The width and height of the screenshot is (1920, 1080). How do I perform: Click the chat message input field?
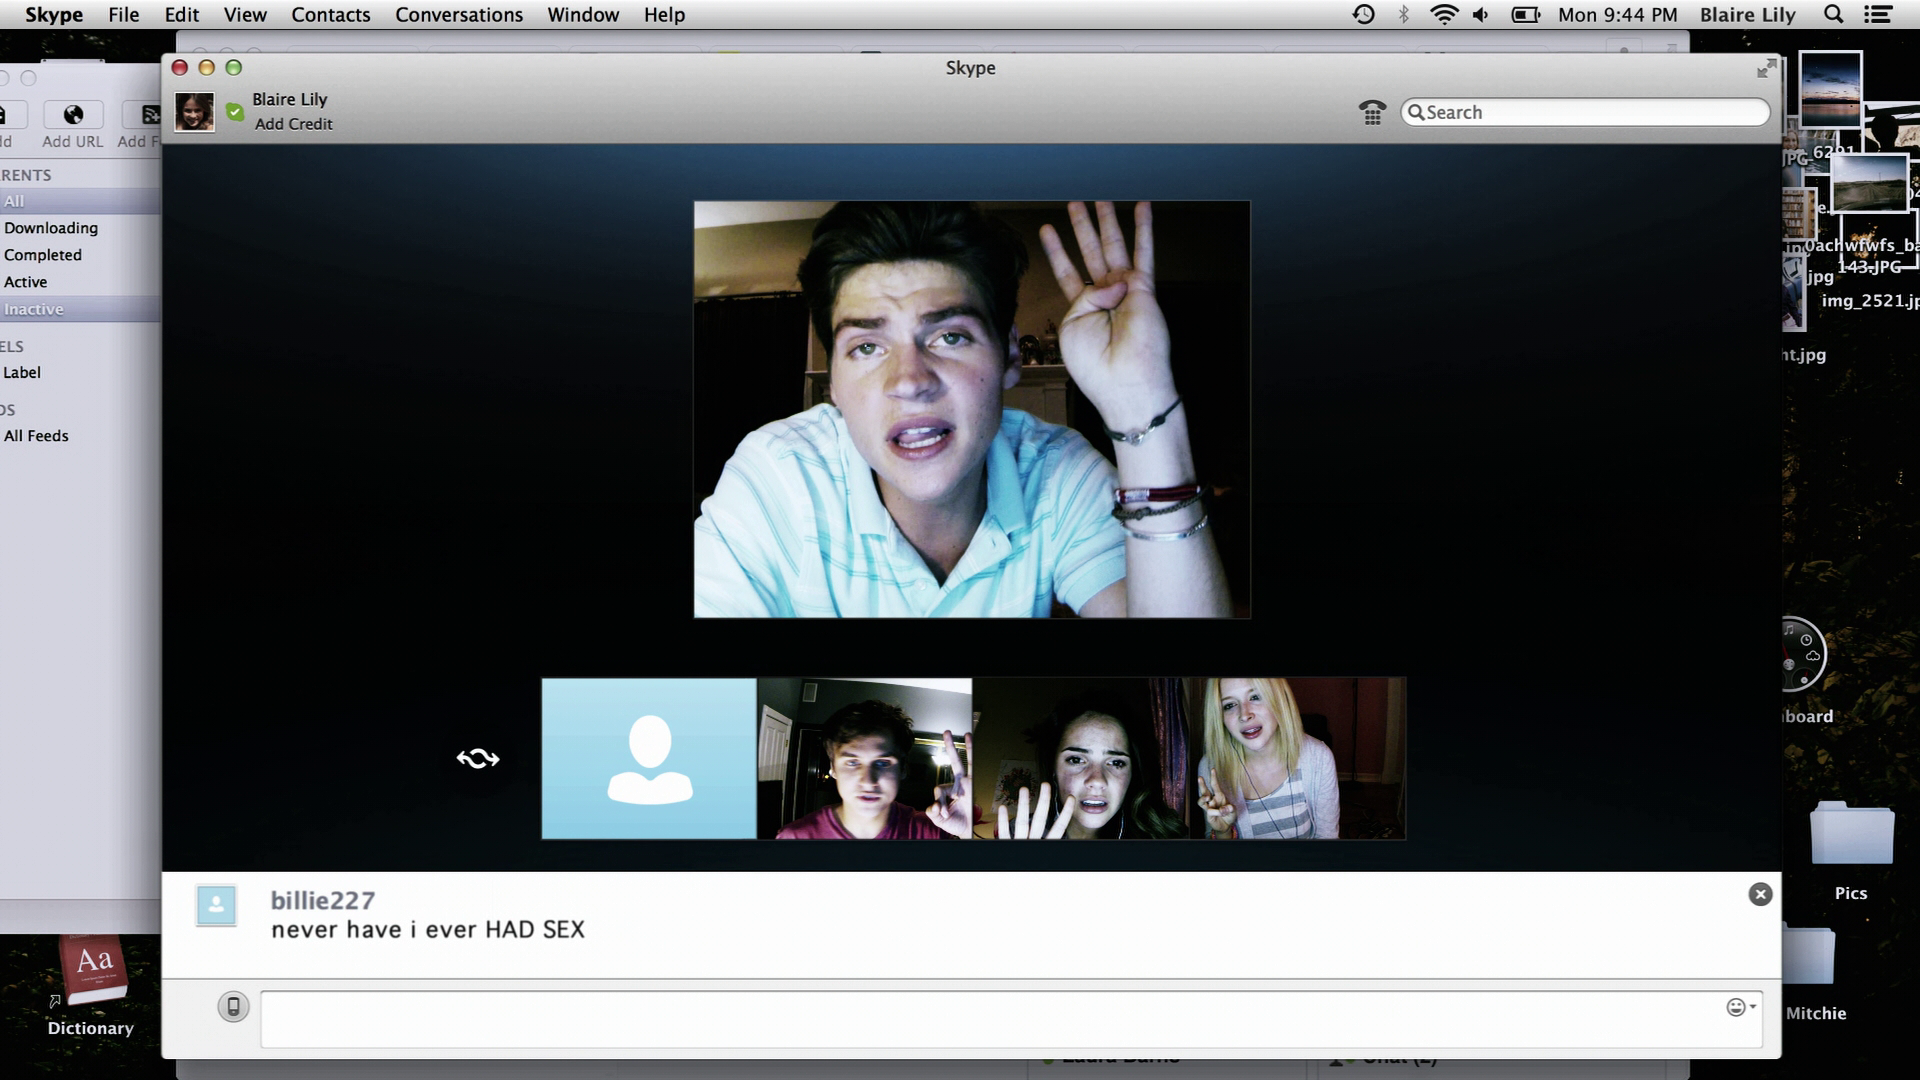(1010, 1019)
